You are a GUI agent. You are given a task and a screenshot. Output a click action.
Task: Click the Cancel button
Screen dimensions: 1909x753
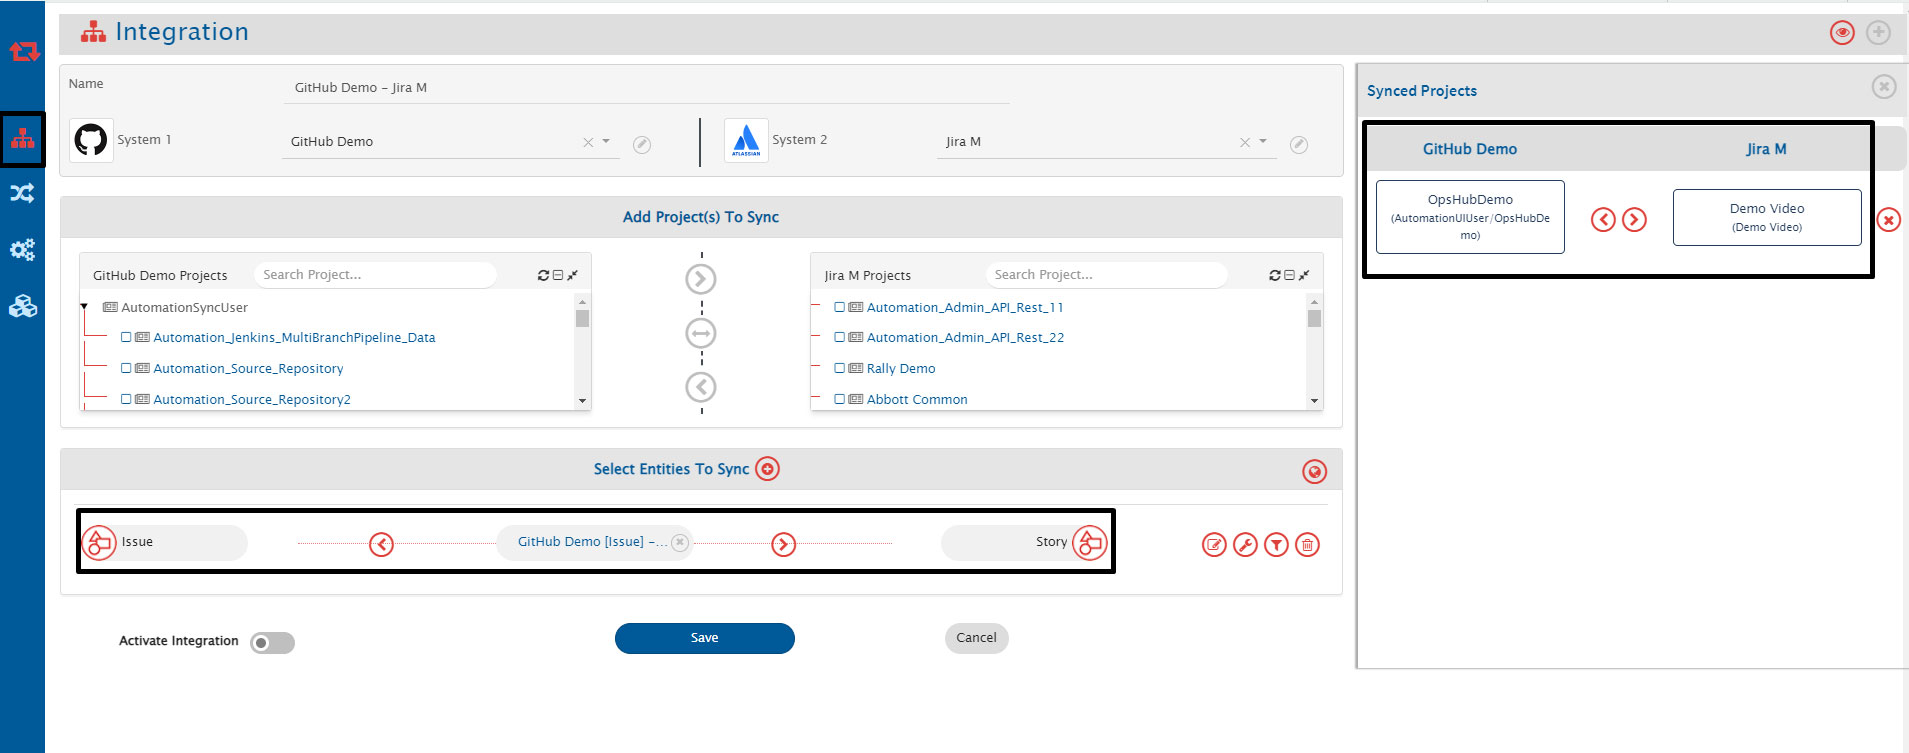[976, 638]
